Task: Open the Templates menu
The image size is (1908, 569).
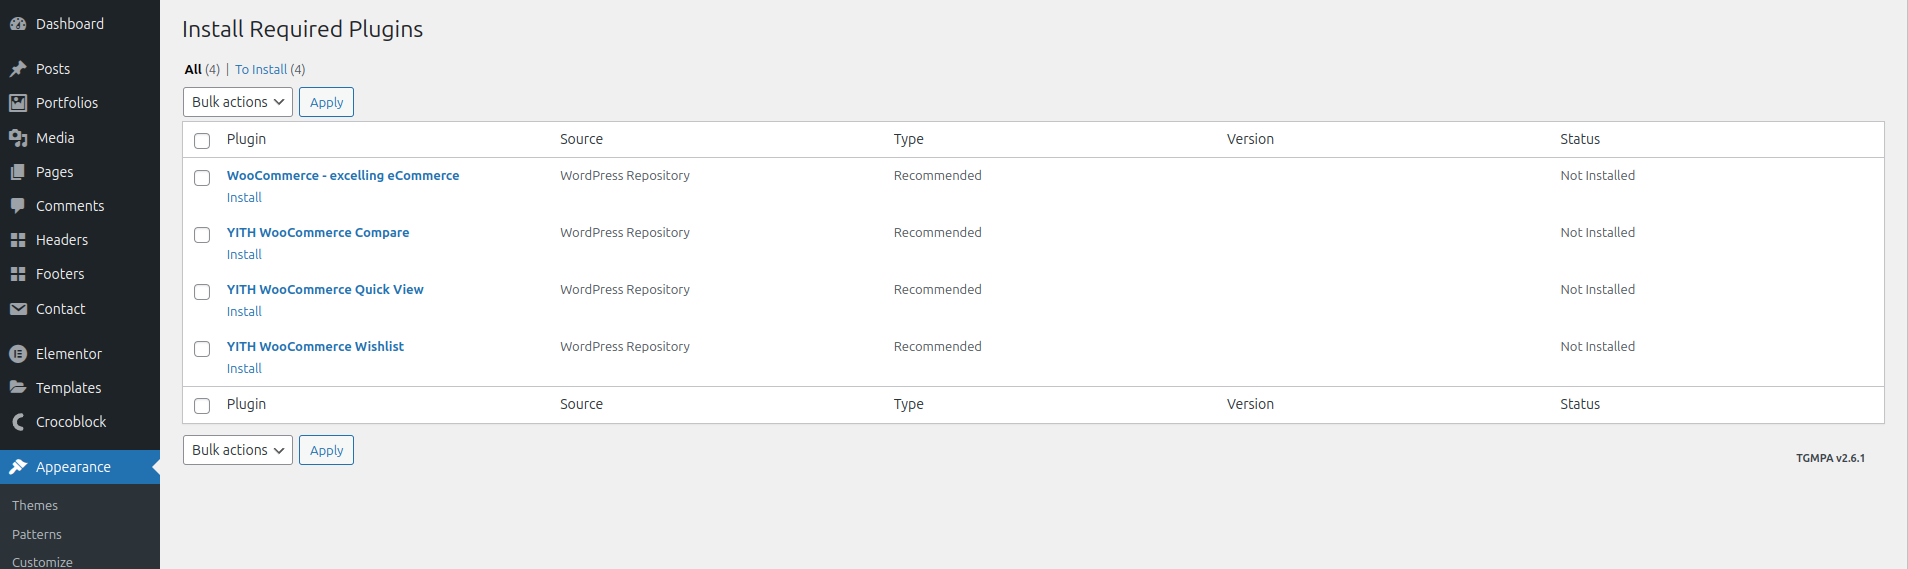Action: [80, 388]
